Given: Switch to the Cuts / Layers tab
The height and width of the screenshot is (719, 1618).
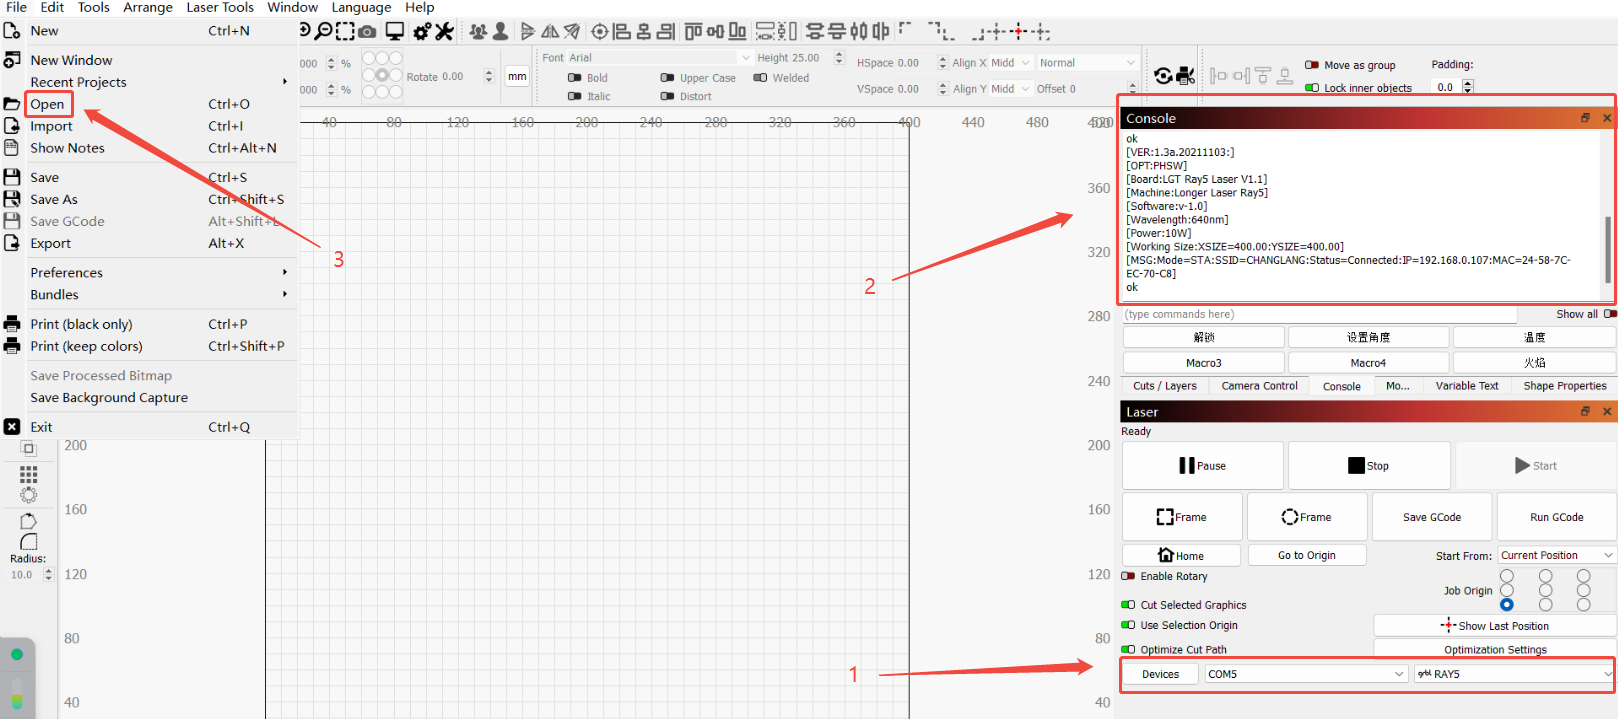Looking at the screenshot, I should [1164, 386].
